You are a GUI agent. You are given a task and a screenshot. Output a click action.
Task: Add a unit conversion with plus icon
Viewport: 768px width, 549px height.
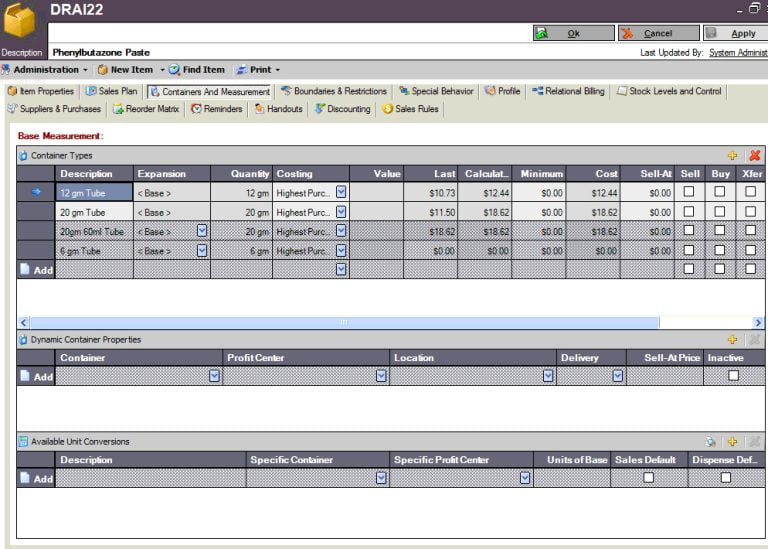732,441
